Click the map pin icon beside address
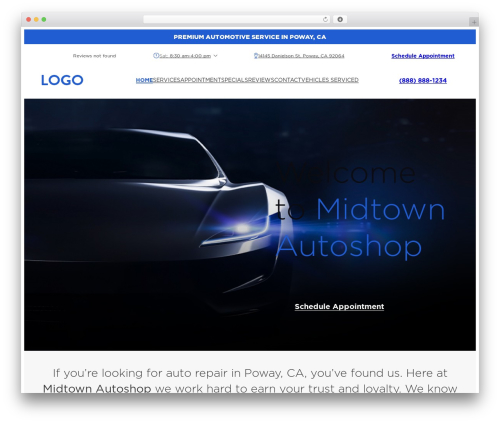 click(256, 56)
